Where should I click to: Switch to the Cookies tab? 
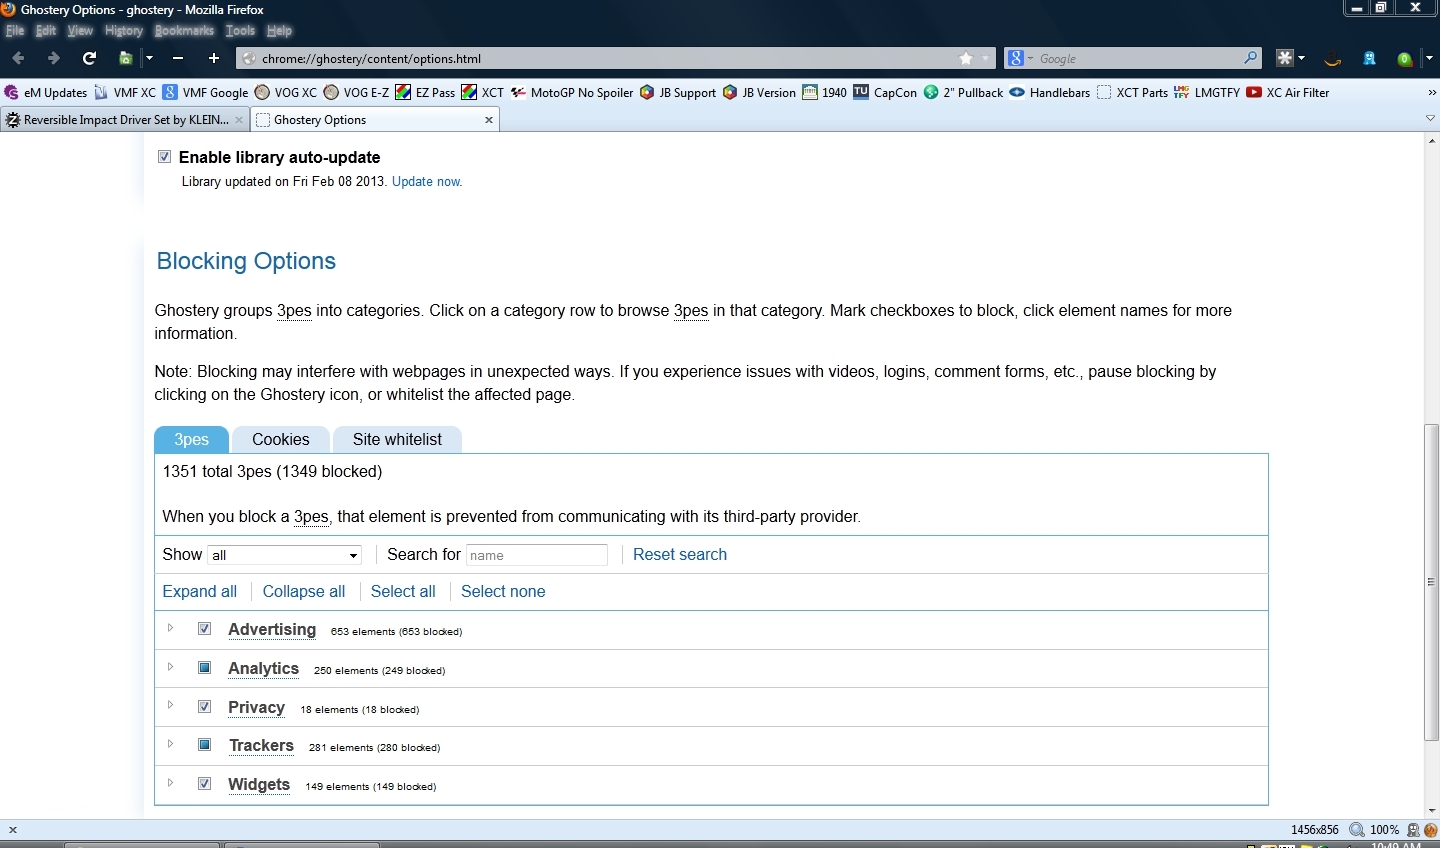coord(280,440)
